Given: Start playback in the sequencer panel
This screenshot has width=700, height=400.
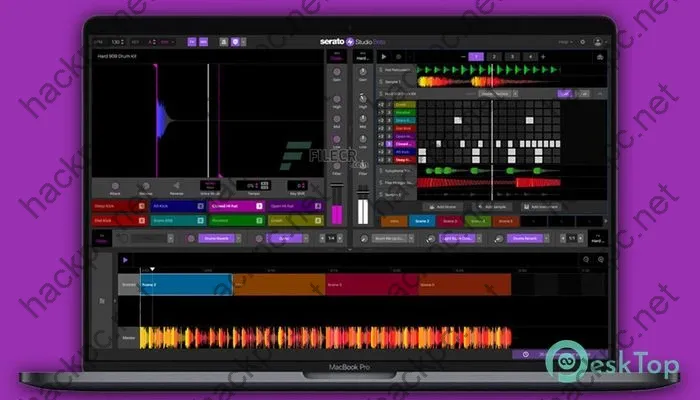Looking at the screenshot, I should (x=383, y=57).
